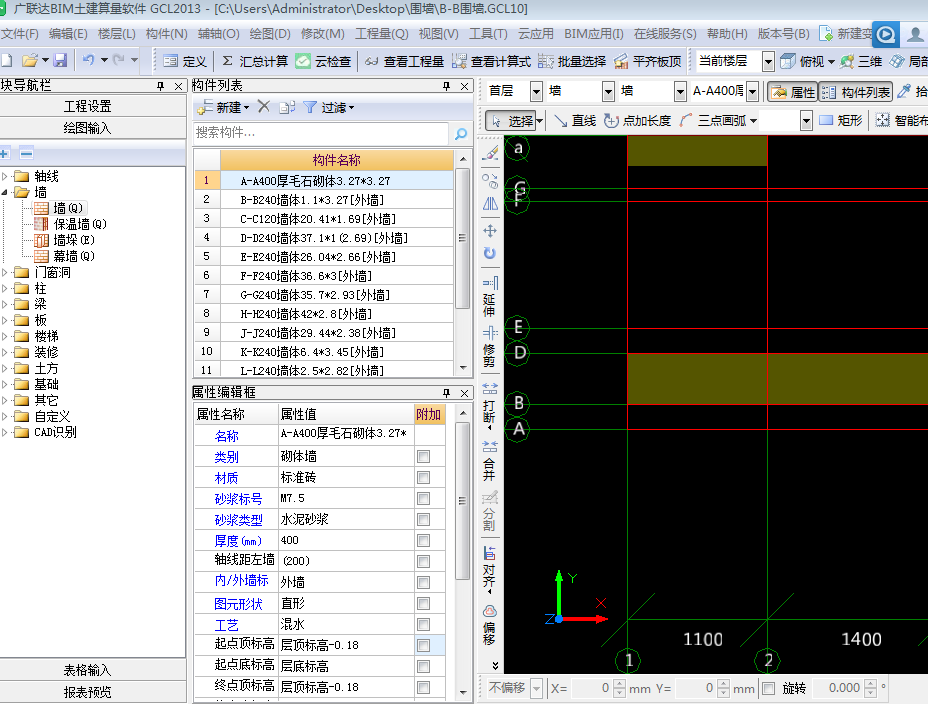Click the move tool icon
The image size is (928, 704).
point(489,230)
